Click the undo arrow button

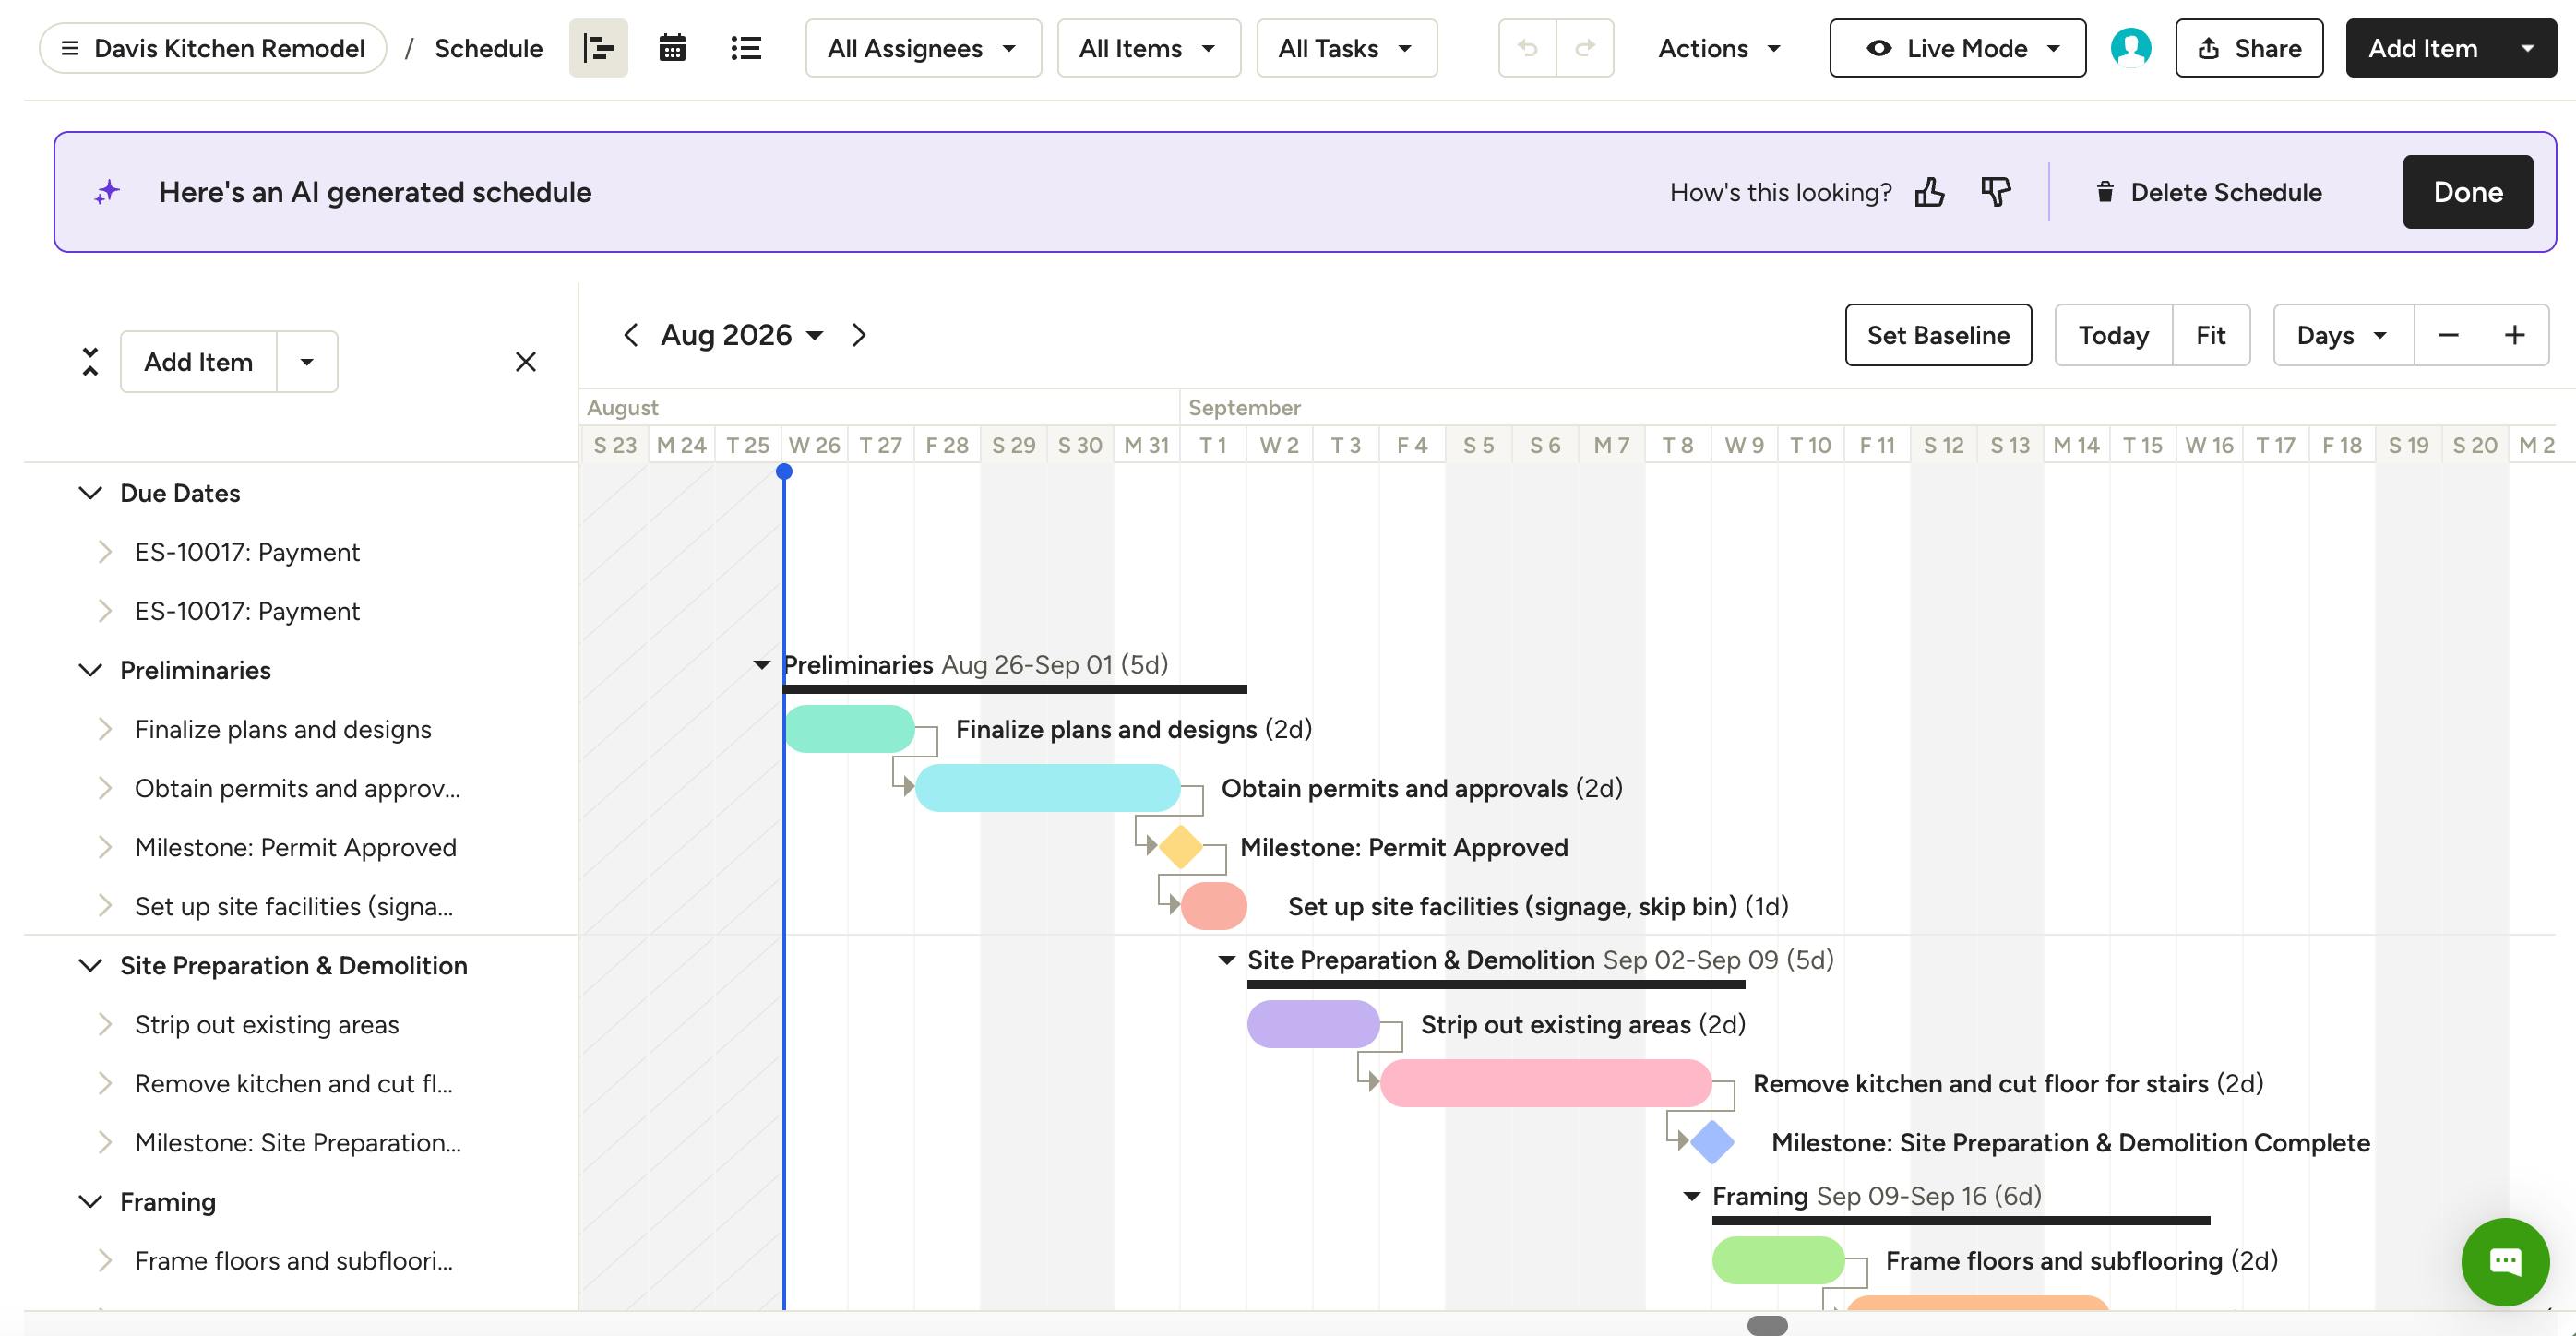(x=1527, y=48)
